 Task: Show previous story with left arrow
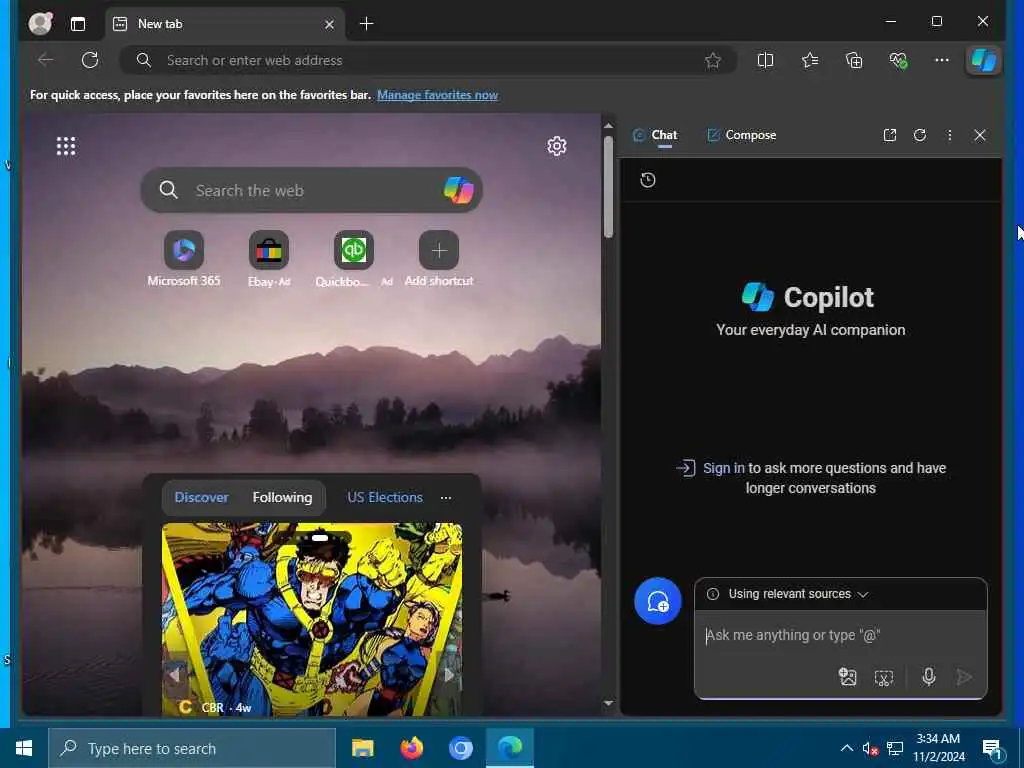click(x=174, y=675)
